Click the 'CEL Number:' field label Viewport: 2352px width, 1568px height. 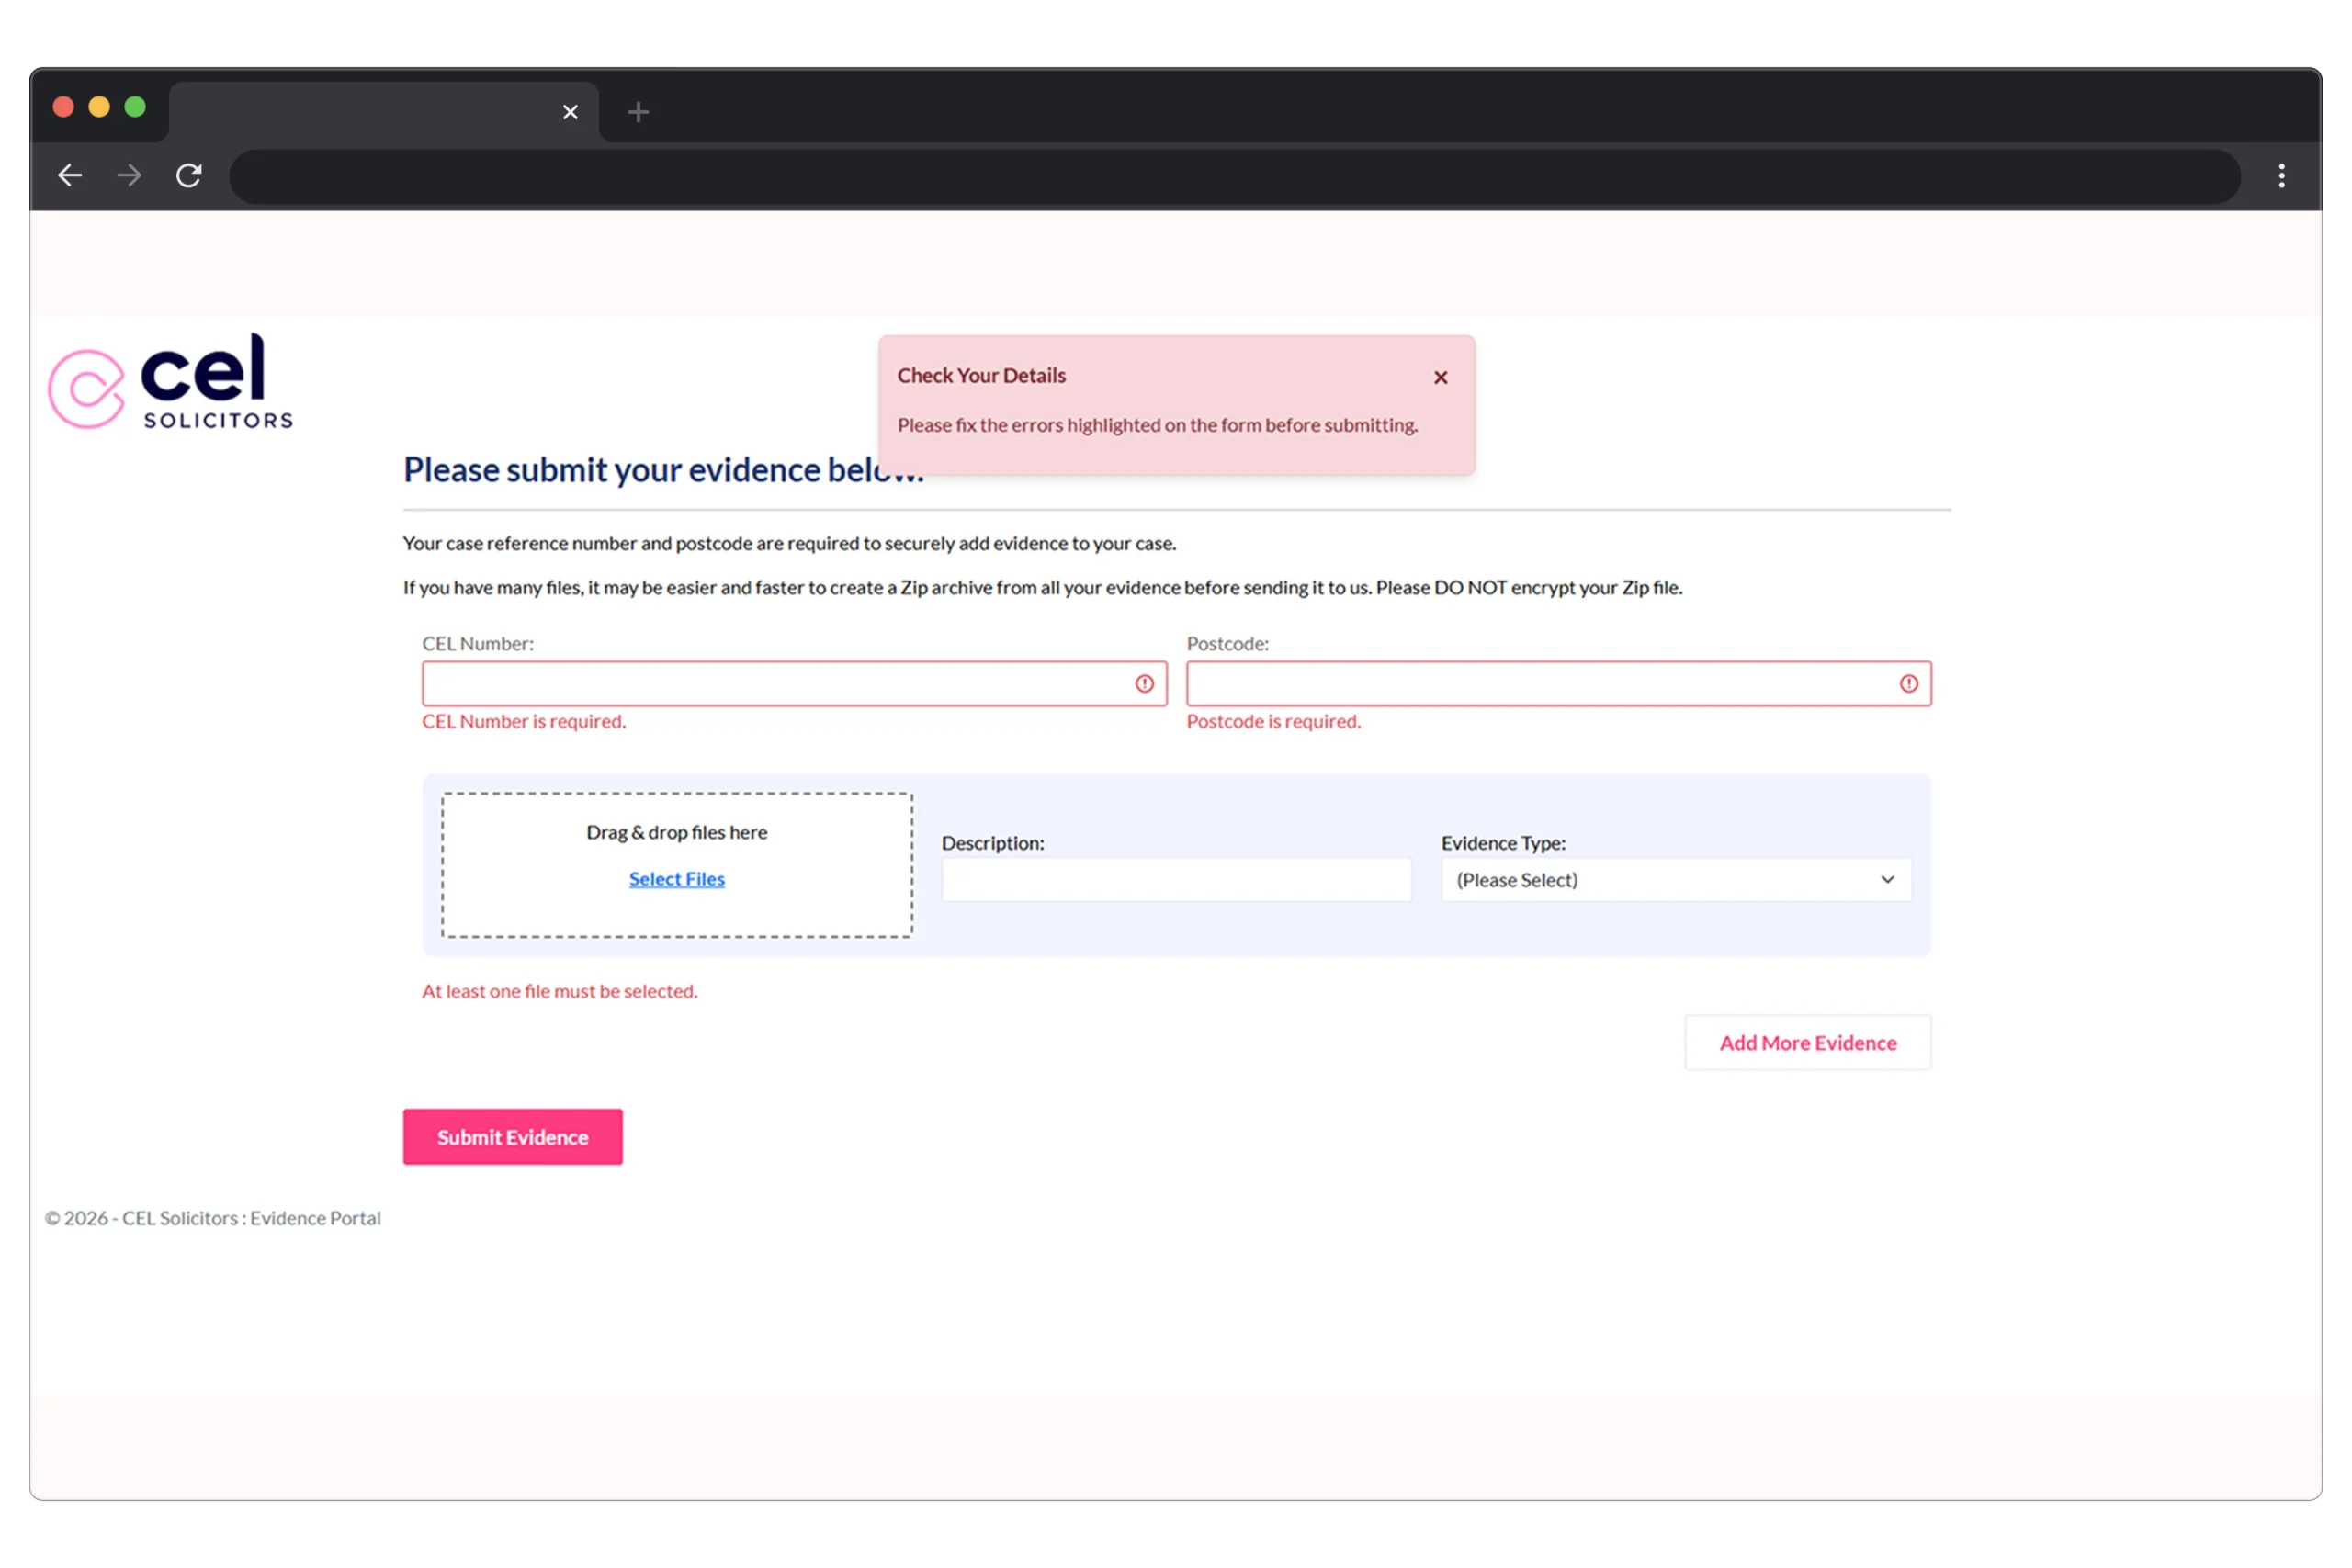coord(478,643)
